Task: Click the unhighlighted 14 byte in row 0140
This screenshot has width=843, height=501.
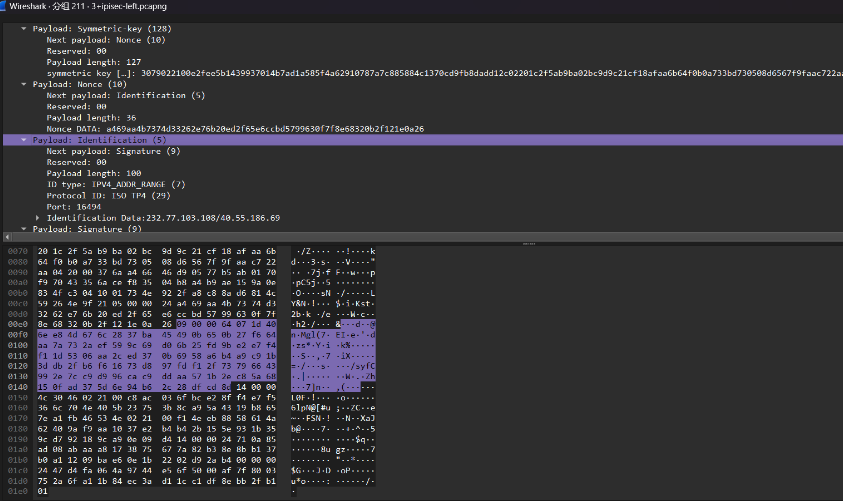Action: click(x=241, y=387)
